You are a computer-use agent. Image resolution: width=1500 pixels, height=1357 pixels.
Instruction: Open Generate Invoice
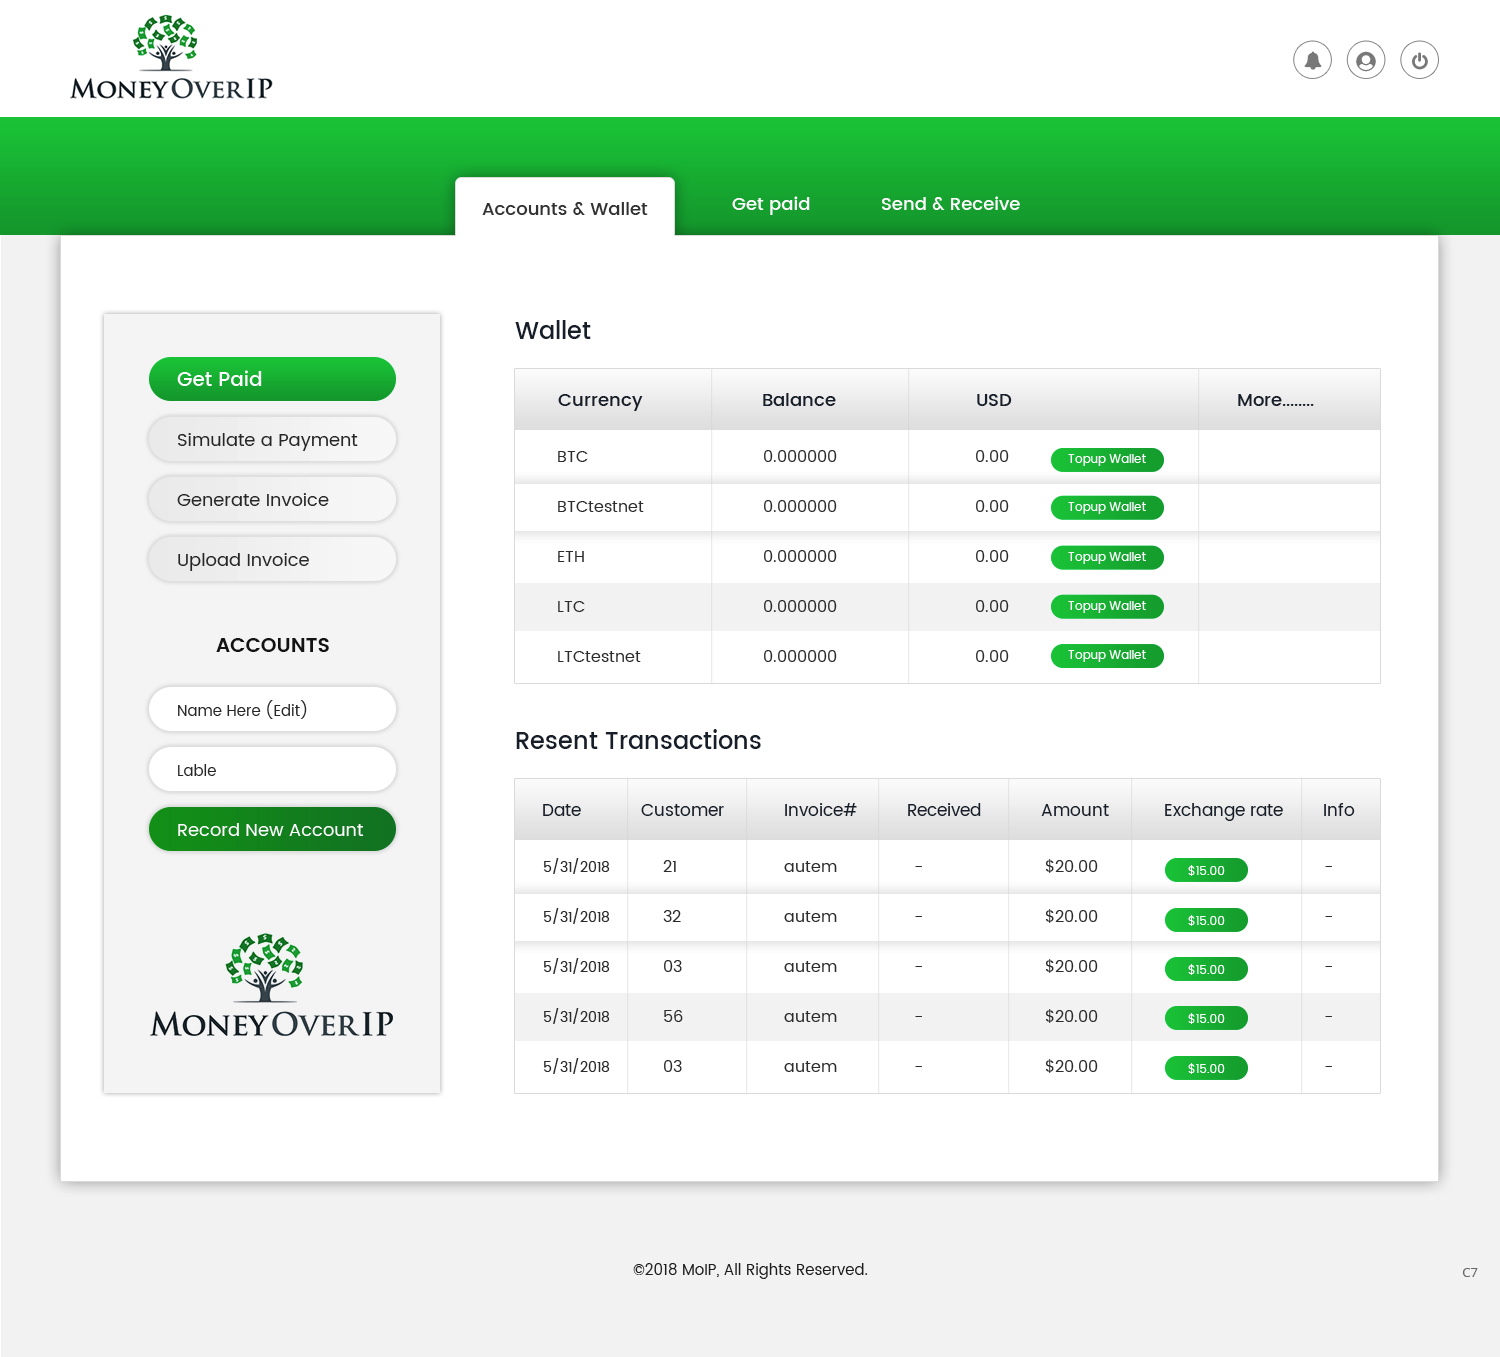271,499
